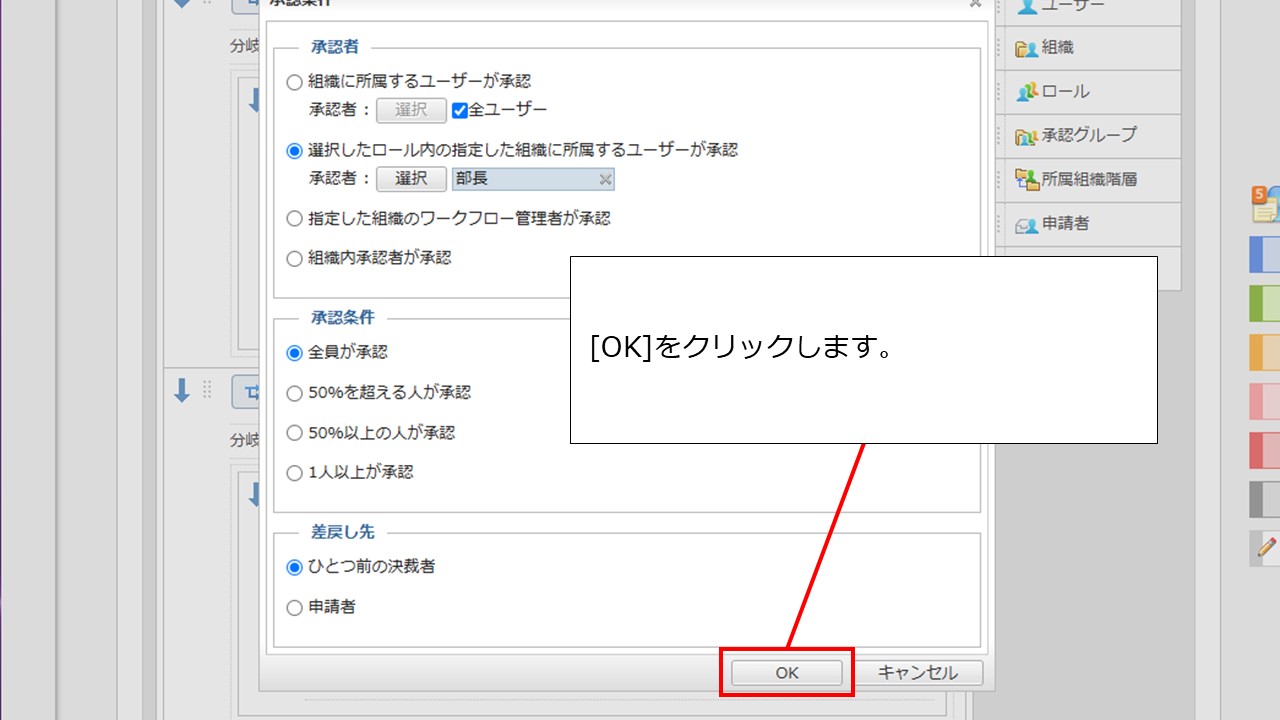Set return destination to "ひとつ前の決裁者"
Viewport: 1280px width, 720px height.
click(294, 568)
